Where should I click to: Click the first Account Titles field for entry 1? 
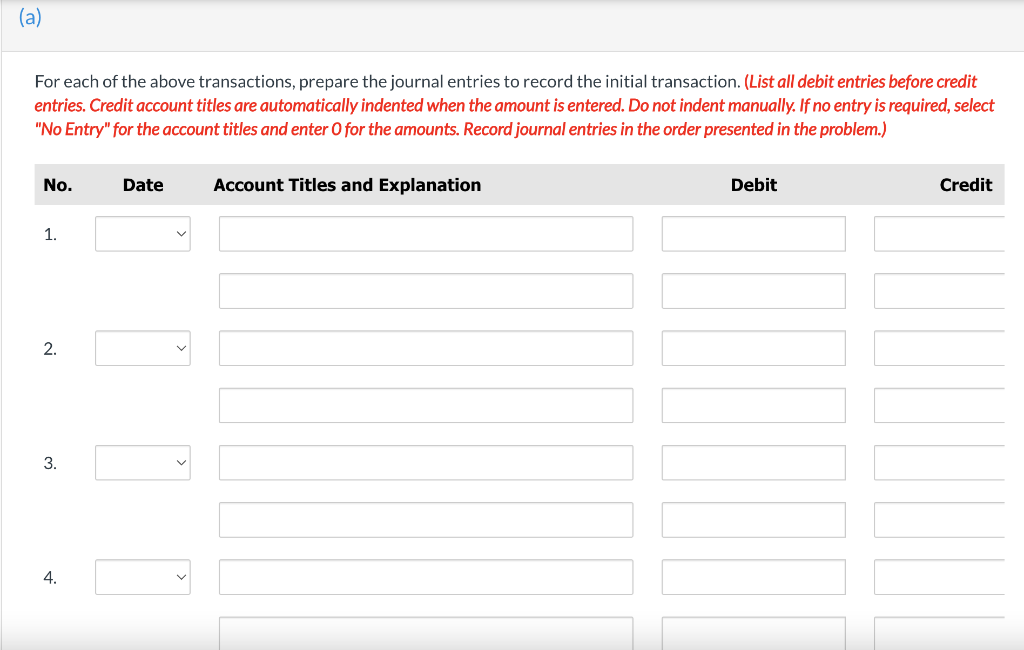[425, 233]
